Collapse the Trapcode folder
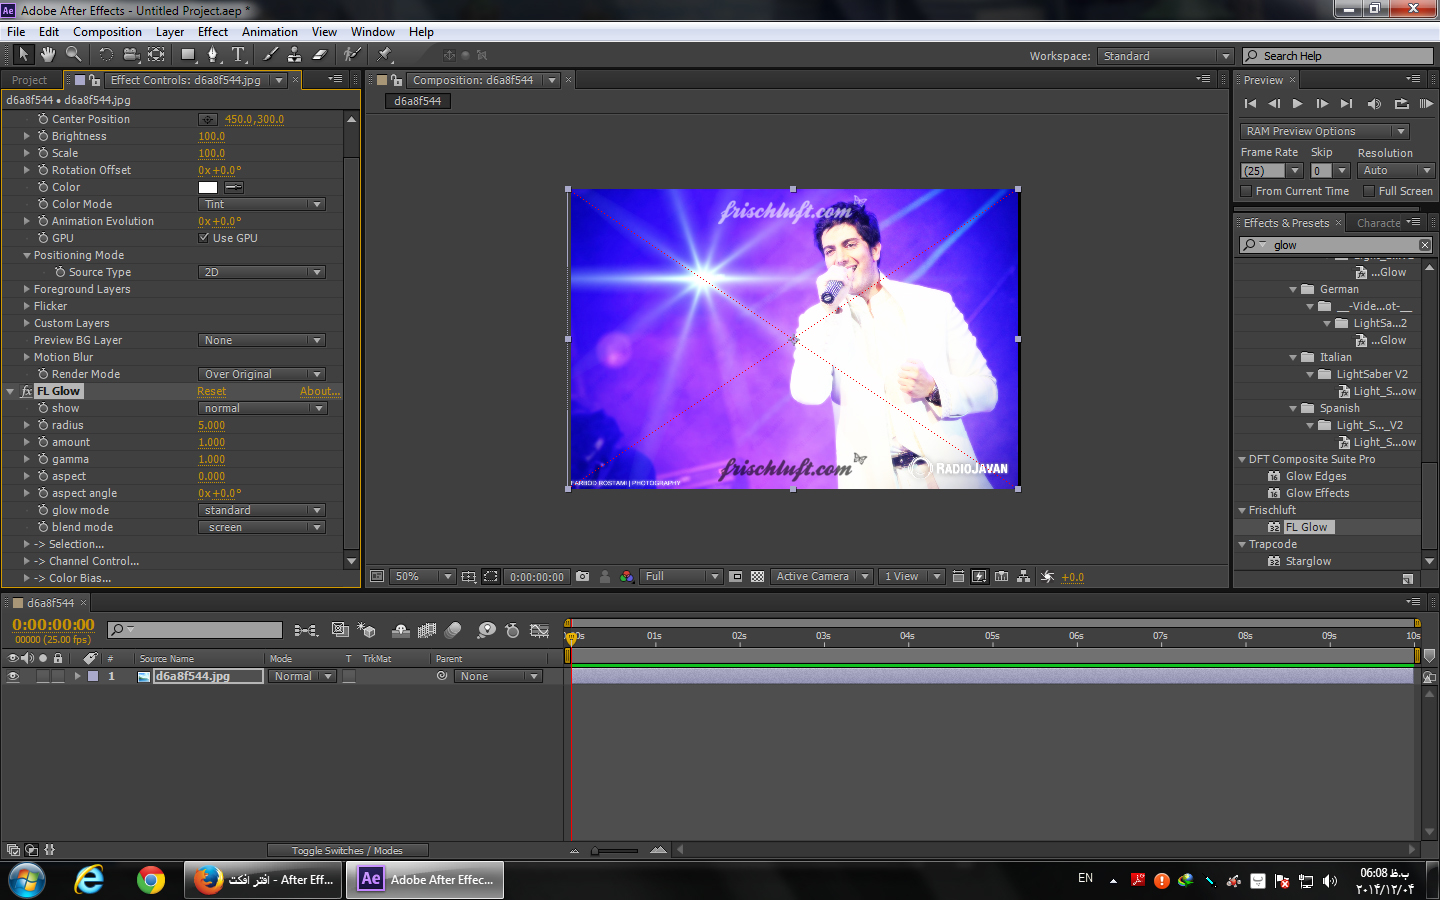Image resolution: width=1440 pixels, height=900 pixels. (x=1242, y=544)
